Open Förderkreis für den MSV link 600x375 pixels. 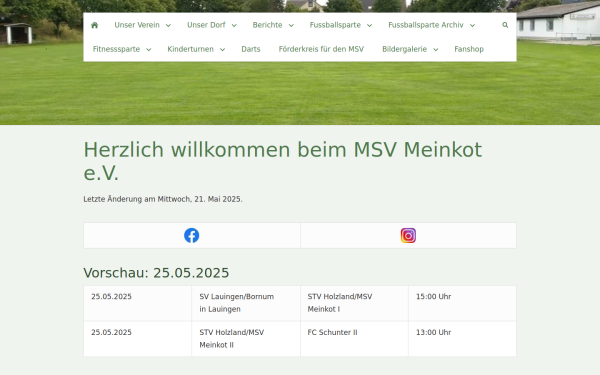(x=321, y=49)
